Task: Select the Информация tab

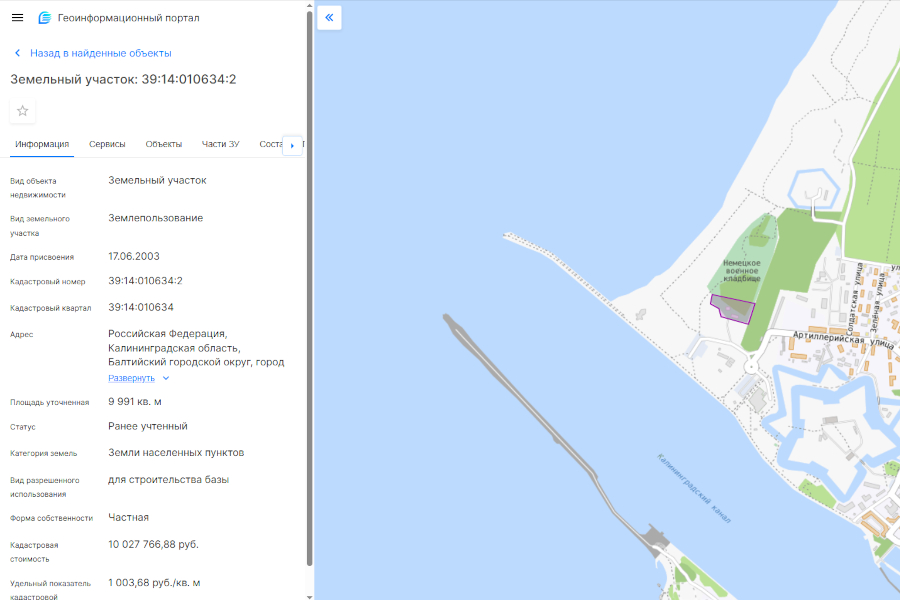Action: (x=42, y=144)
